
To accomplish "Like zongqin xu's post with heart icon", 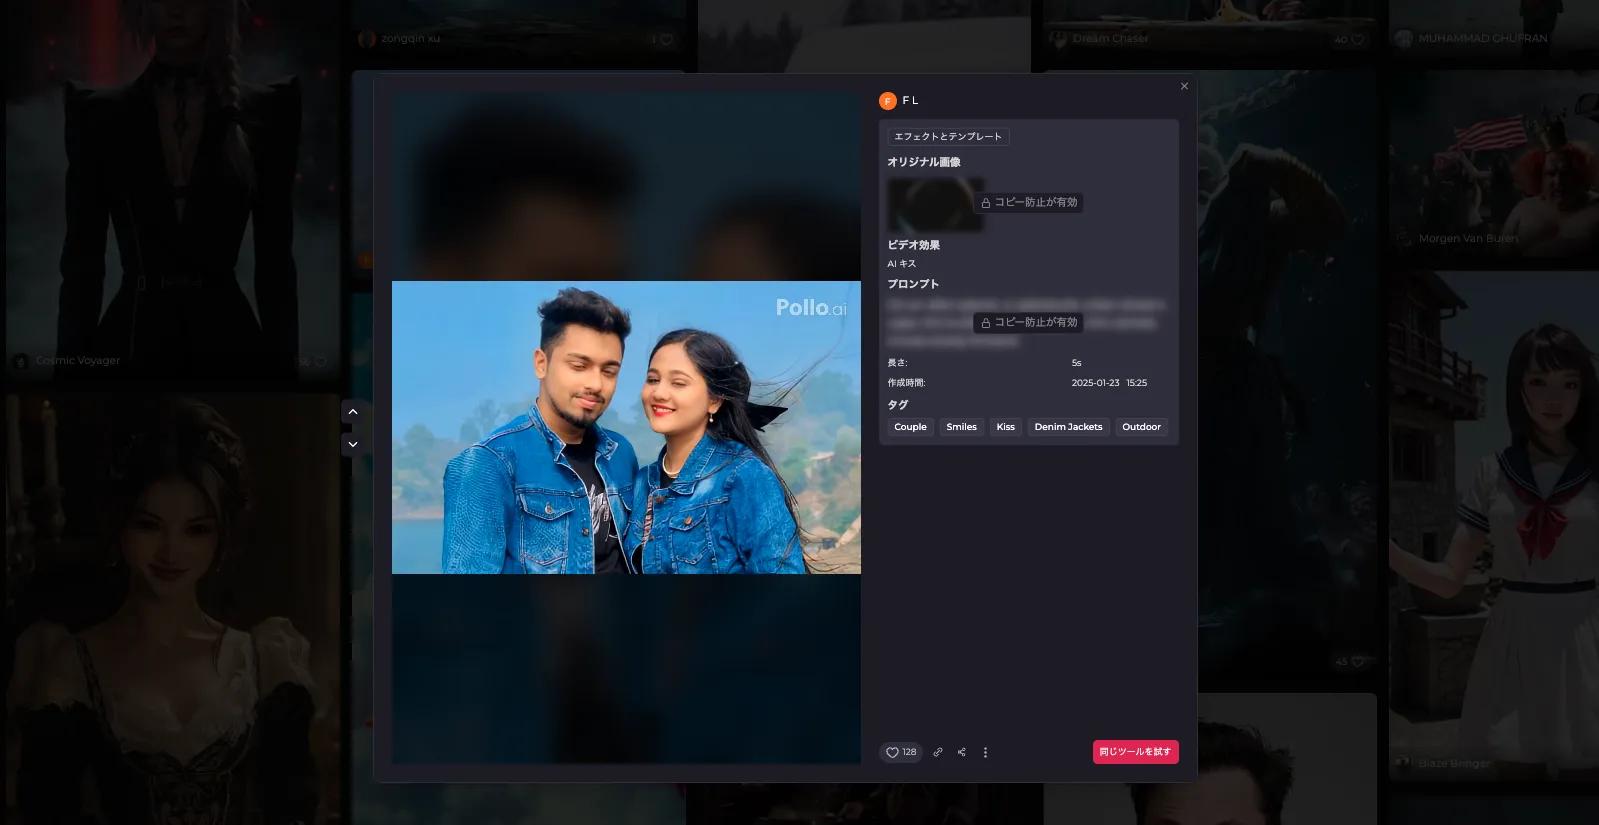I will [666, 39].
